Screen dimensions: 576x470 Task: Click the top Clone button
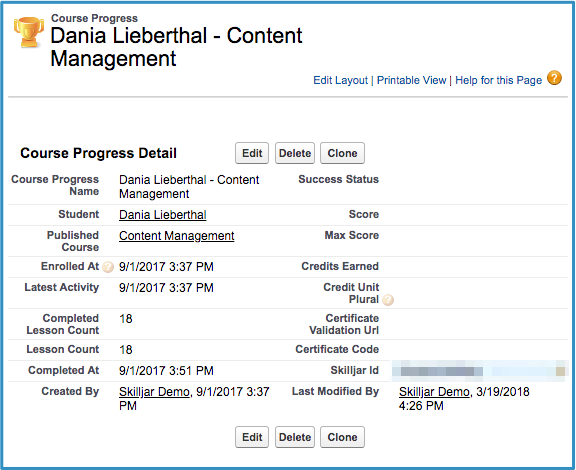click(342, 153)
